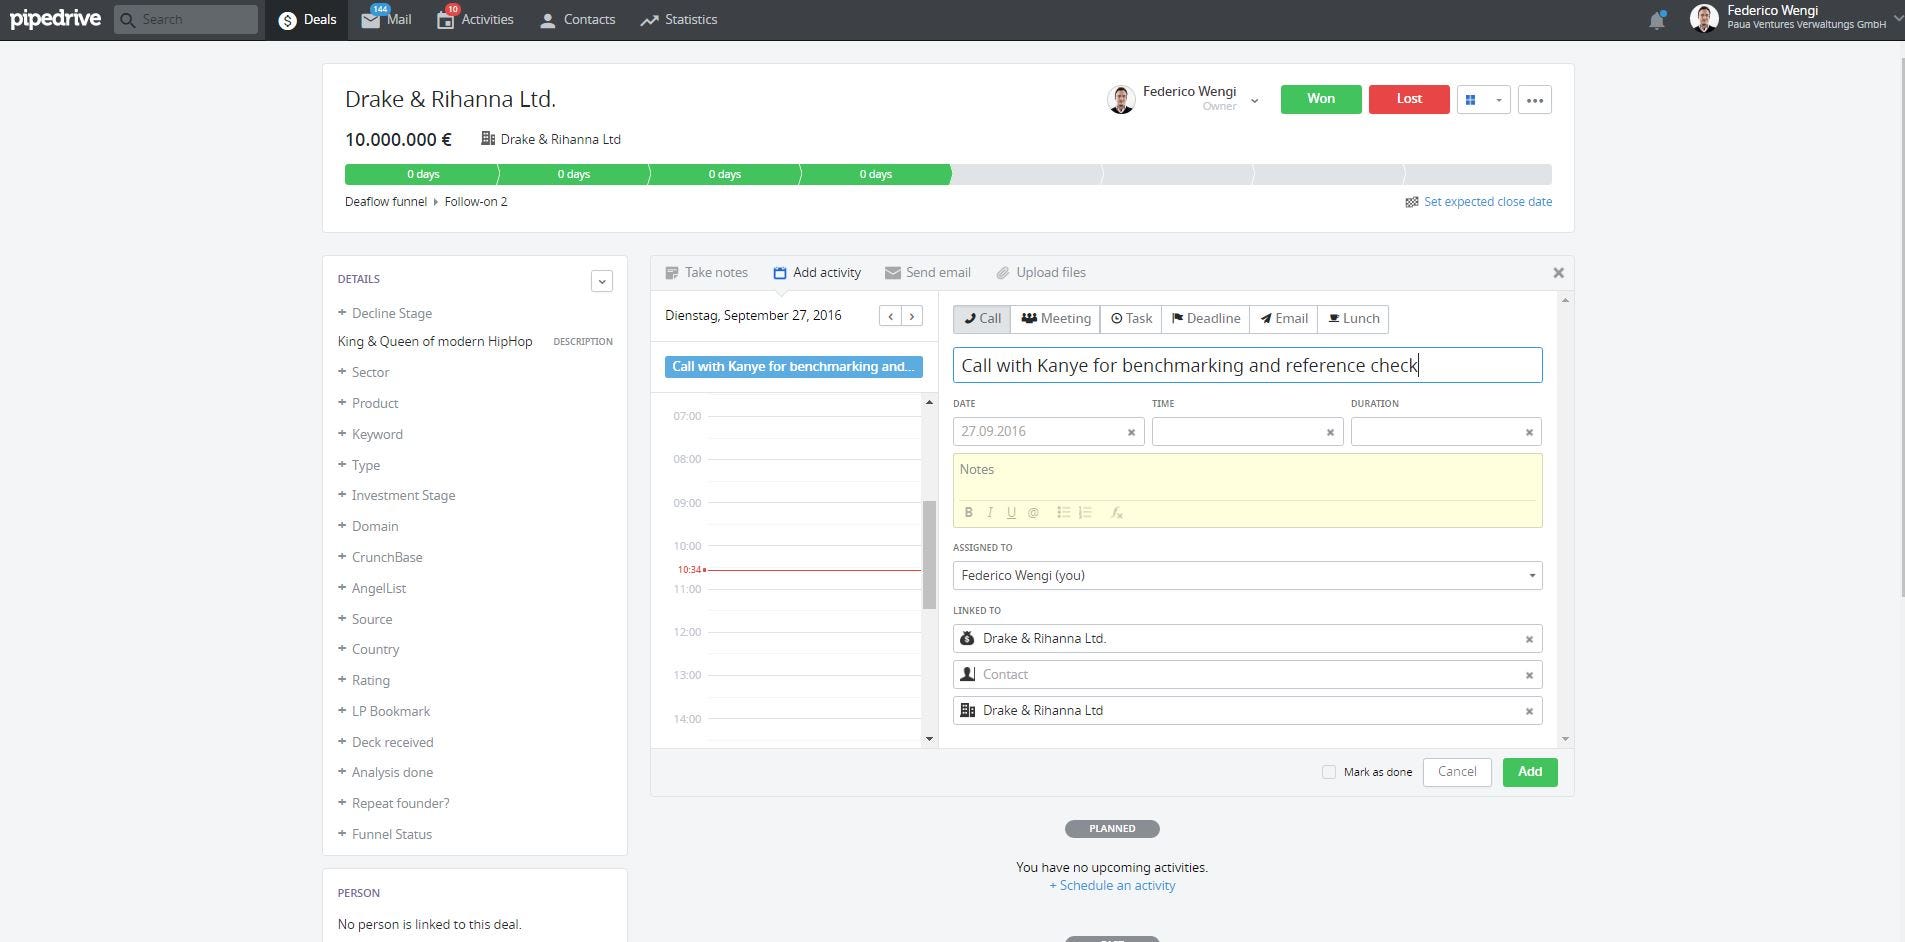Open the owner dropdown arrow
1905x942 pixels.
[x=1254, y=100]
